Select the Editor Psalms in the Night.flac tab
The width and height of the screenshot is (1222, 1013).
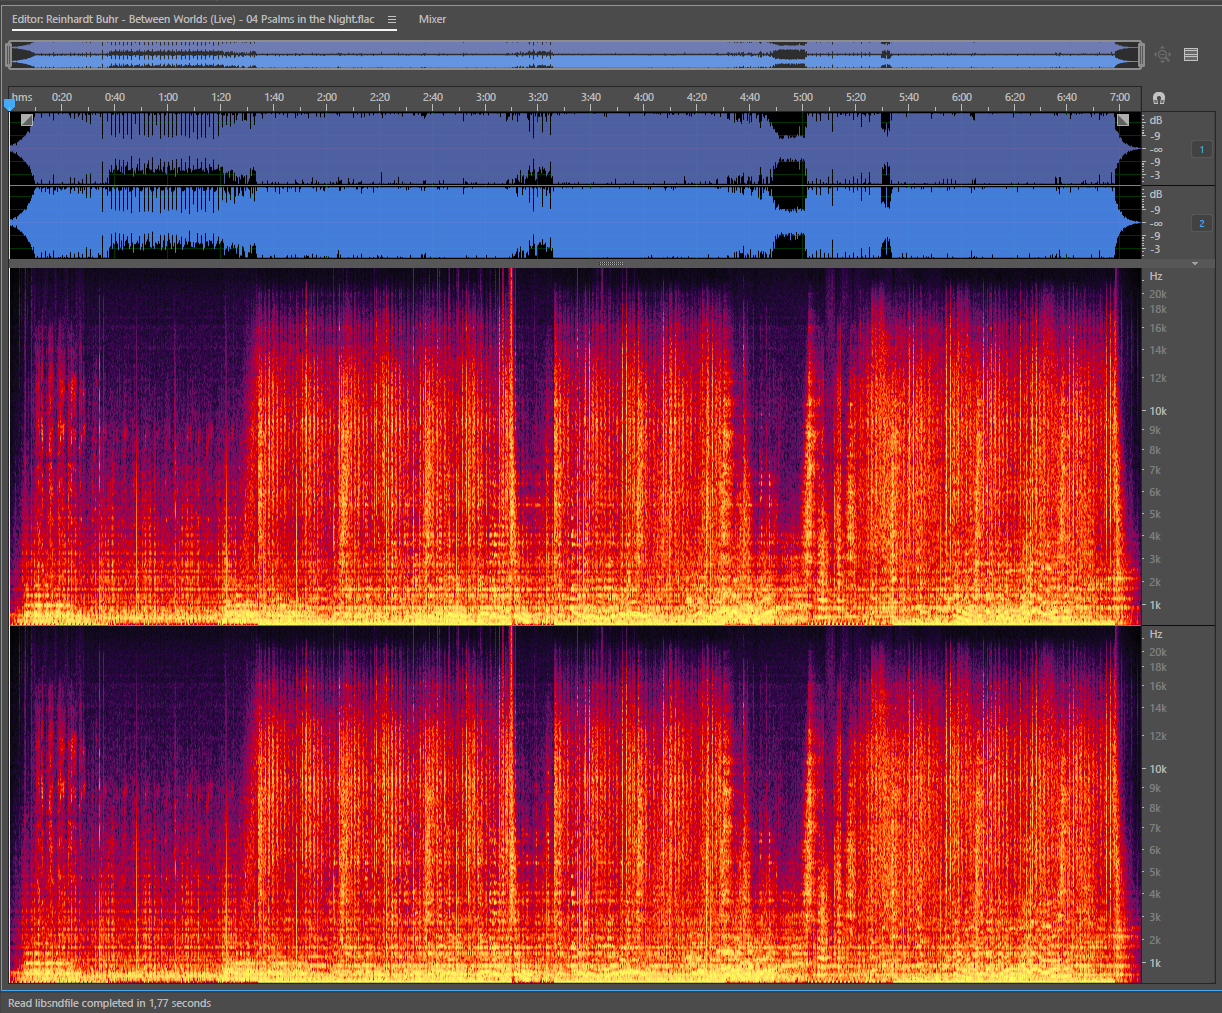(193, 19)
